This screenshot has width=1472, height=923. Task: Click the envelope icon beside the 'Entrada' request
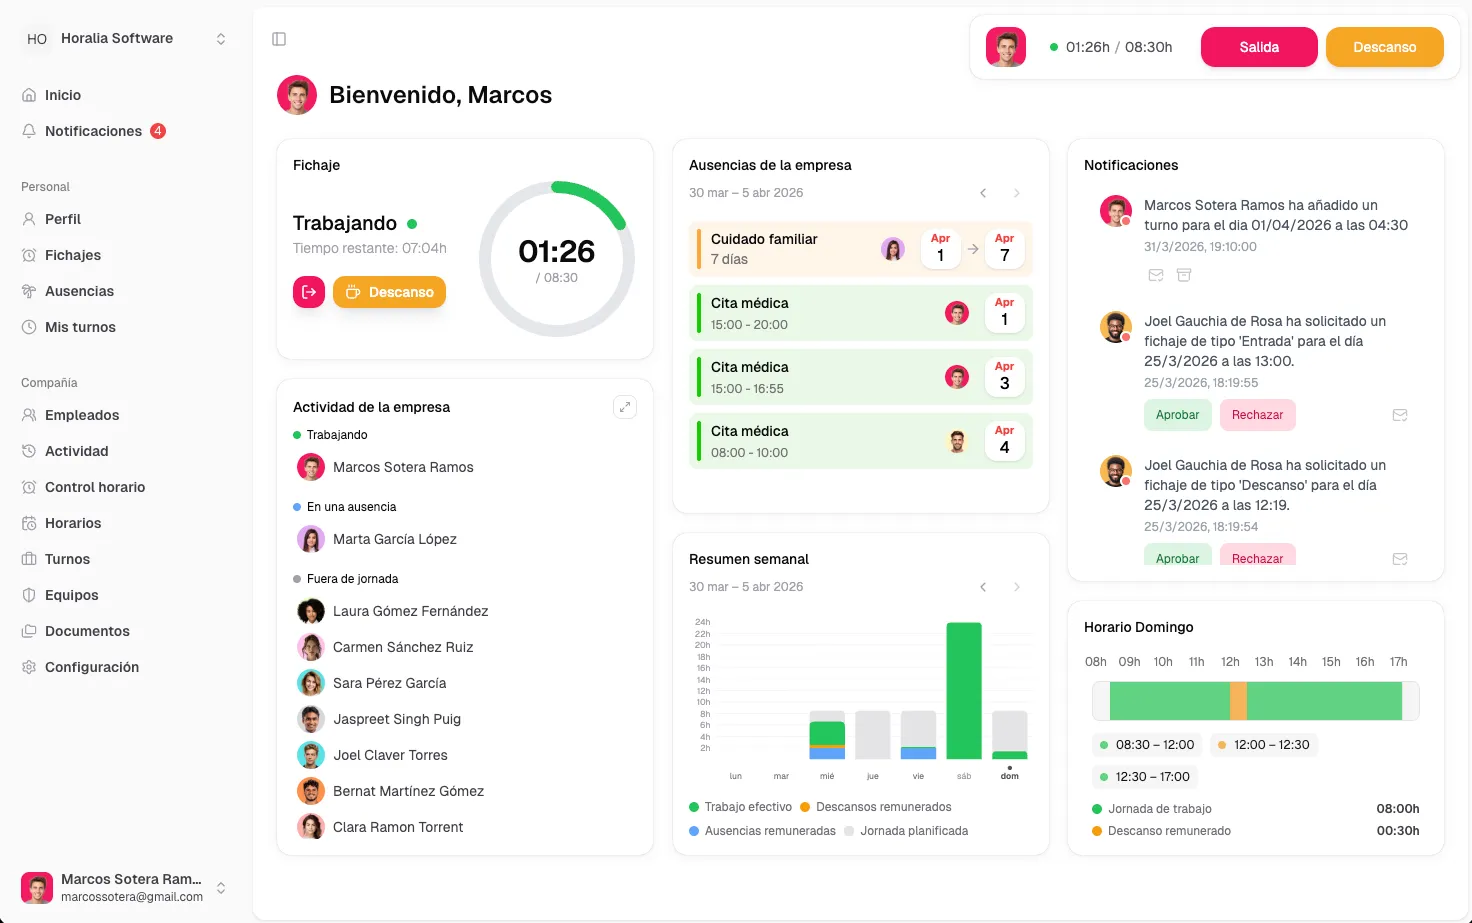point(1400,415)
